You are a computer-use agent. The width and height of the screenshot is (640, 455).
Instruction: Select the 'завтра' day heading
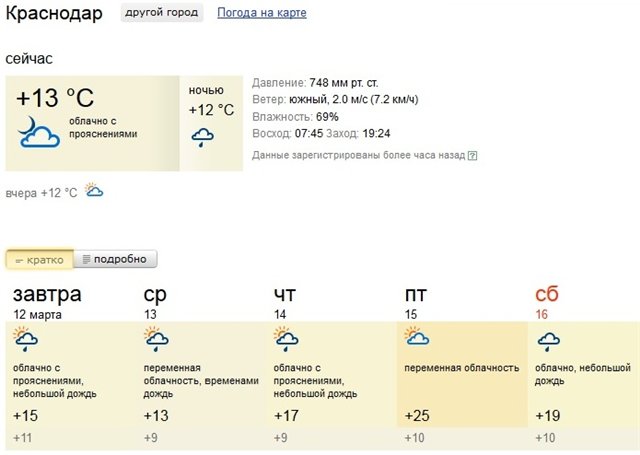point(47,294)
